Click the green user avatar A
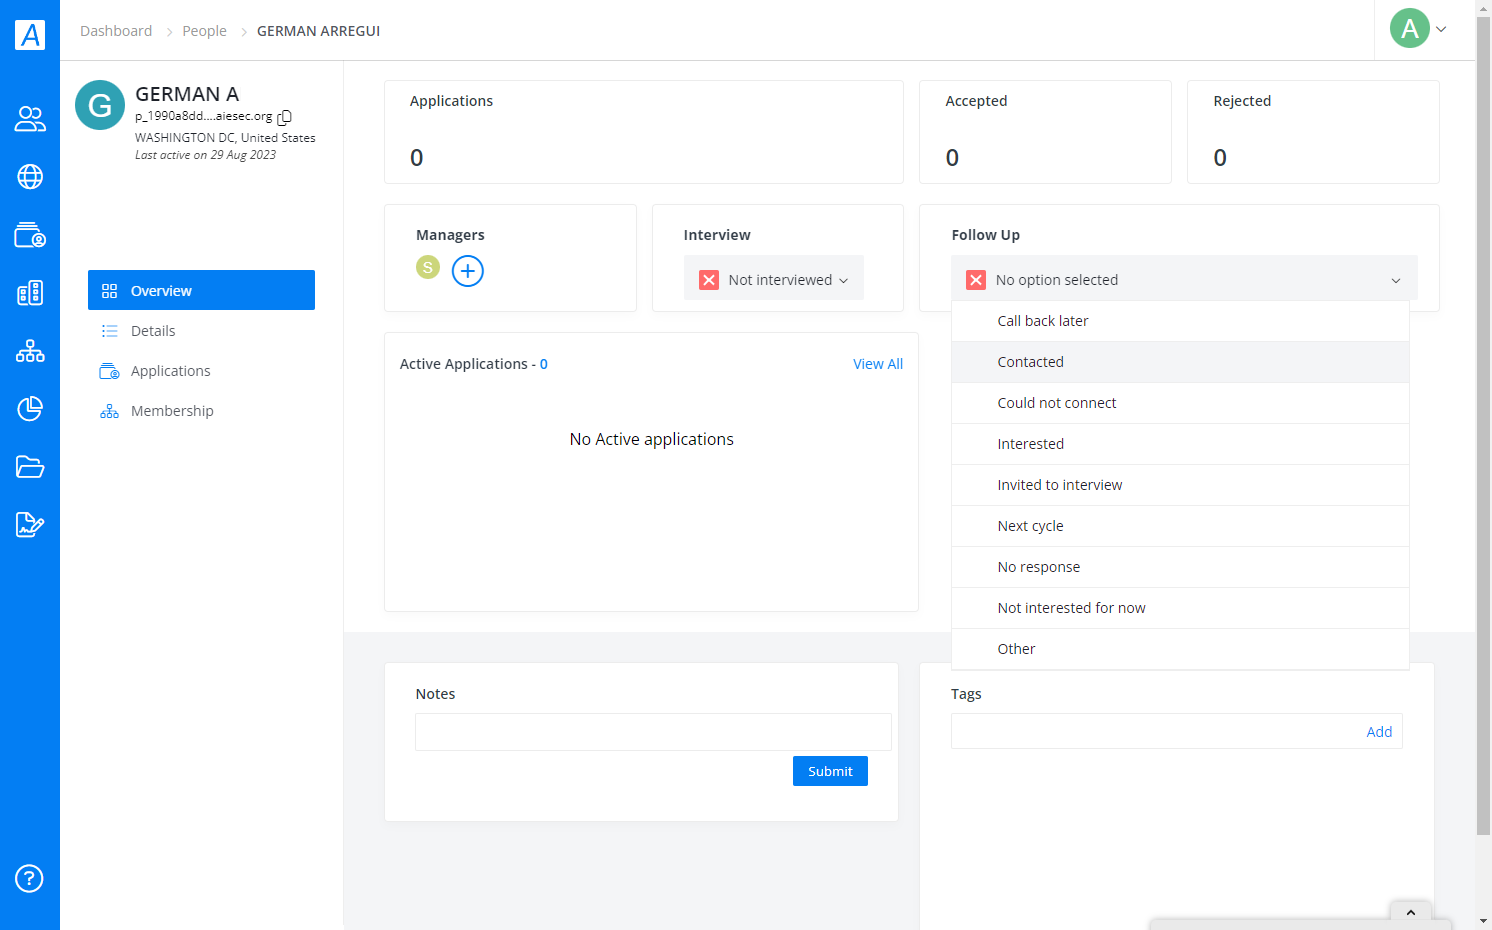Image resolution: width=1492 pixels, height=930 pixels. coord(1410,28)
